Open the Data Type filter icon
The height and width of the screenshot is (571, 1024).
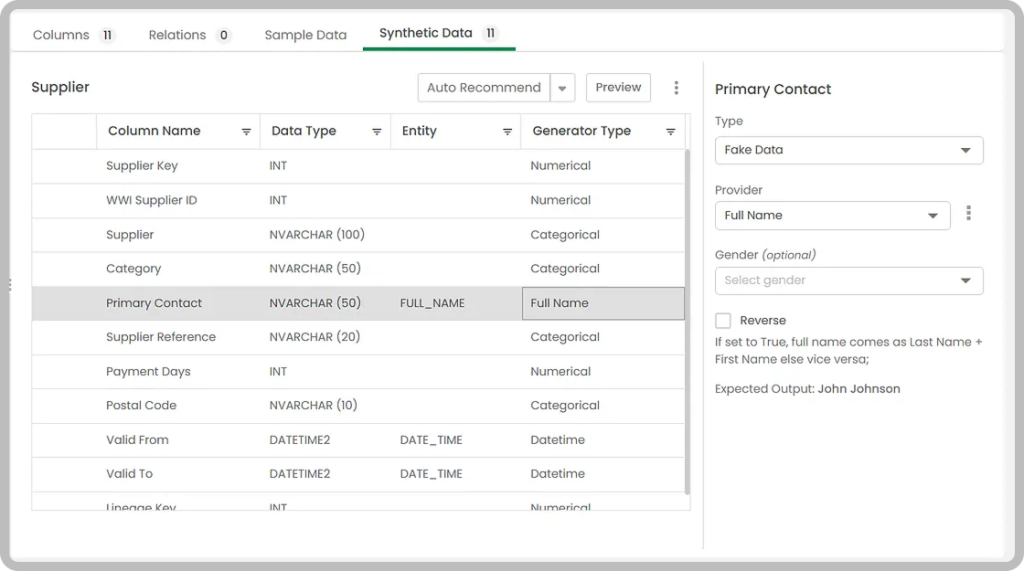(377, 131)
